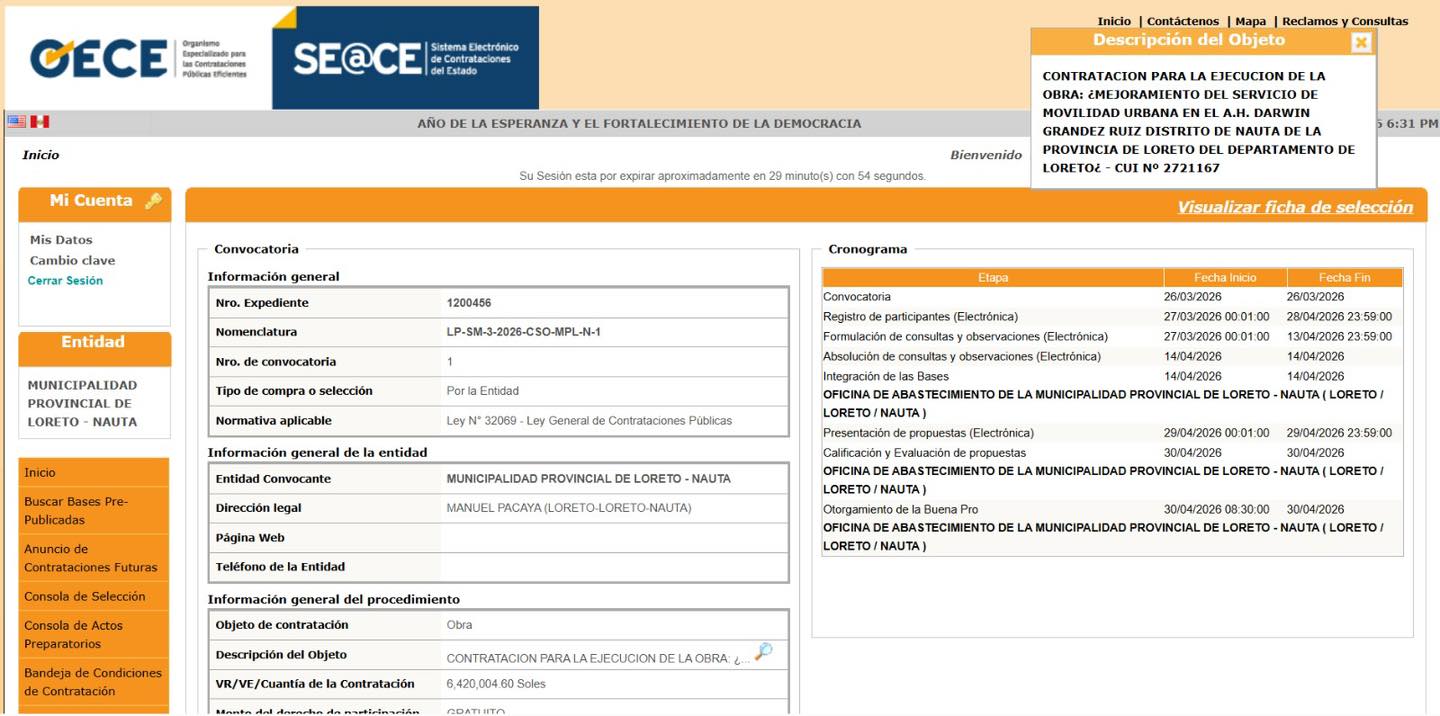The image size is (1440, 716).
Task: Click the Convocatoria row in Cronograma
Action: [1112, 297]
